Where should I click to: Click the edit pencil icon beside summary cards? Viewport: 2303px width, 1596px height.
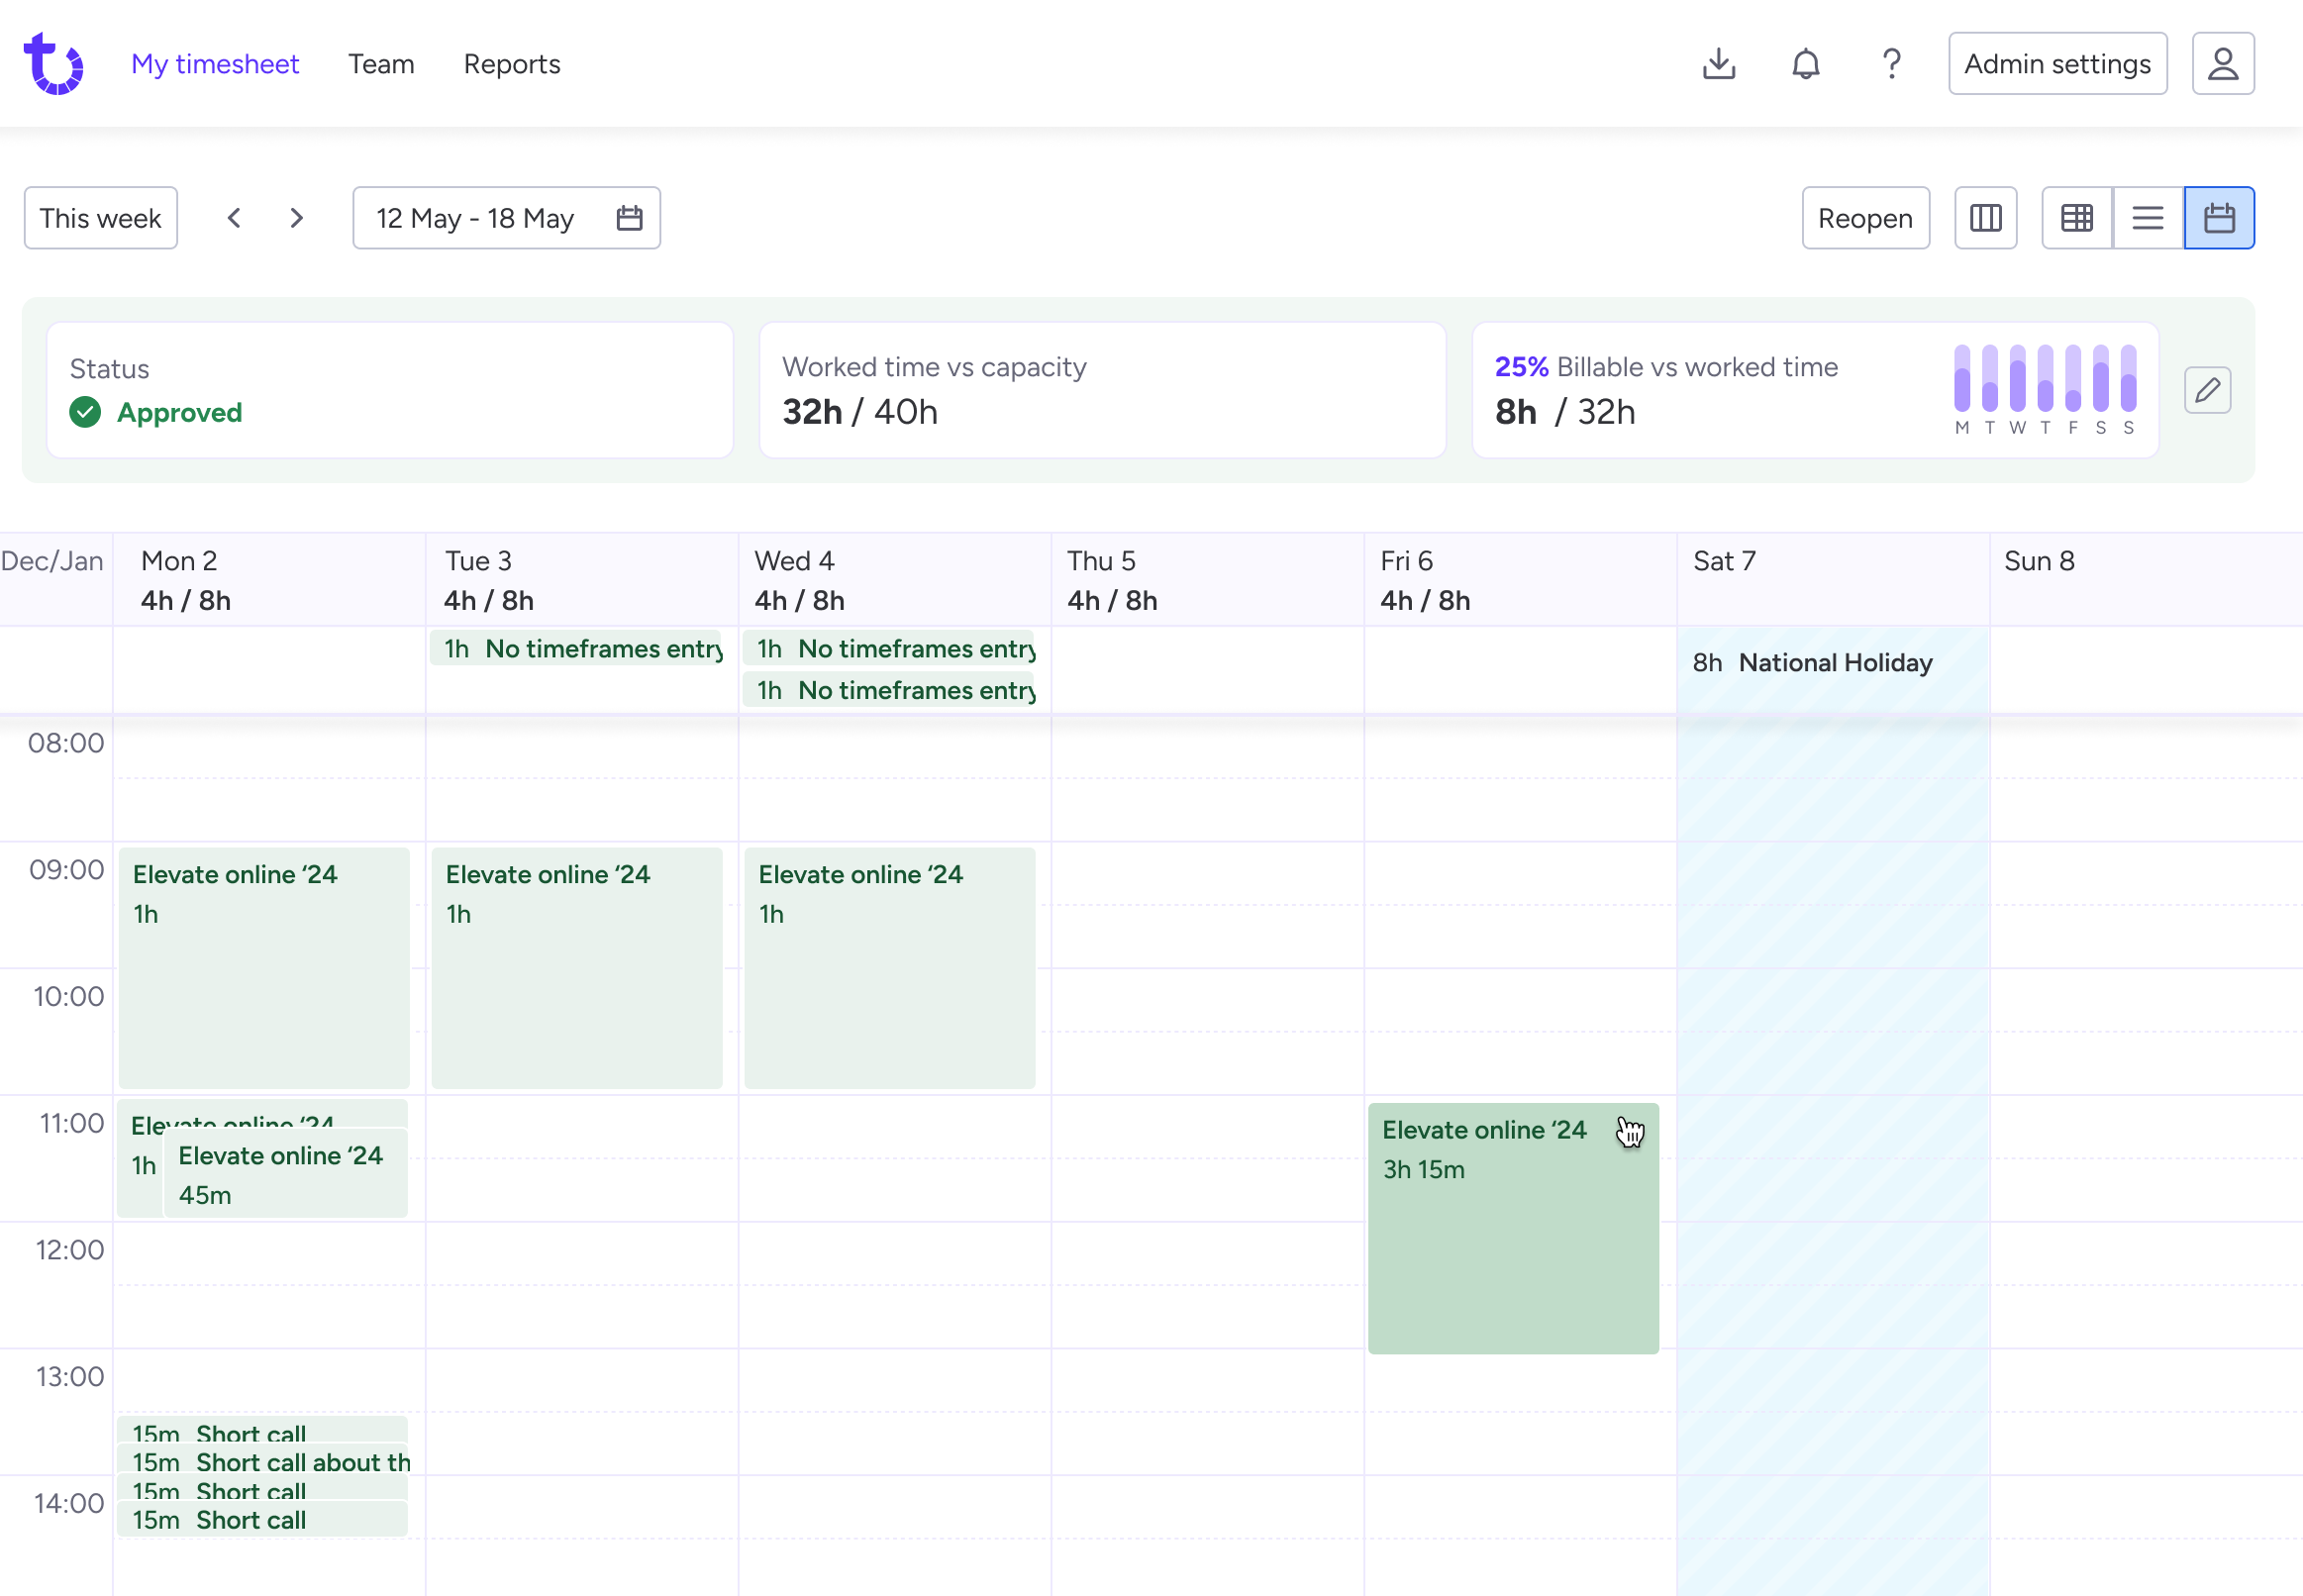point(2207,390)
